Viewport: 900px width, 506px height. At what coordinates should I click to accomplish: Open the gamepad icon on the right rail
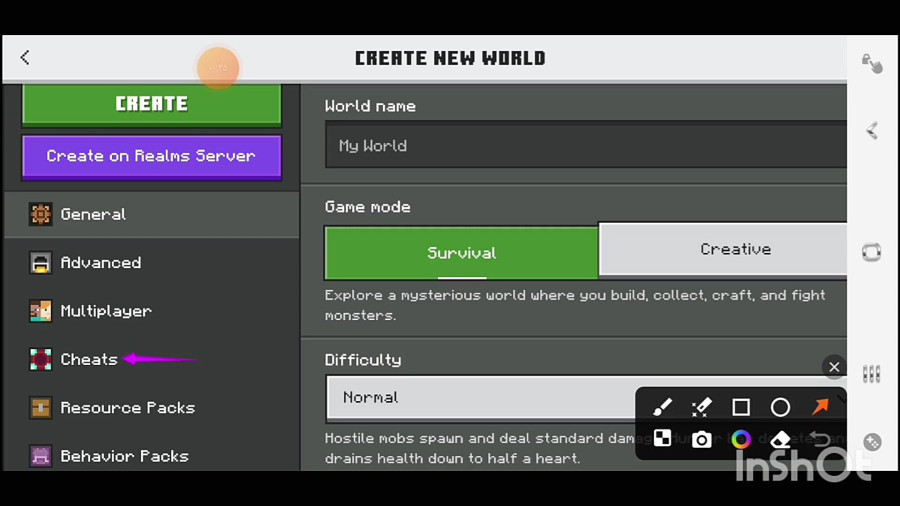click(872, 442)
